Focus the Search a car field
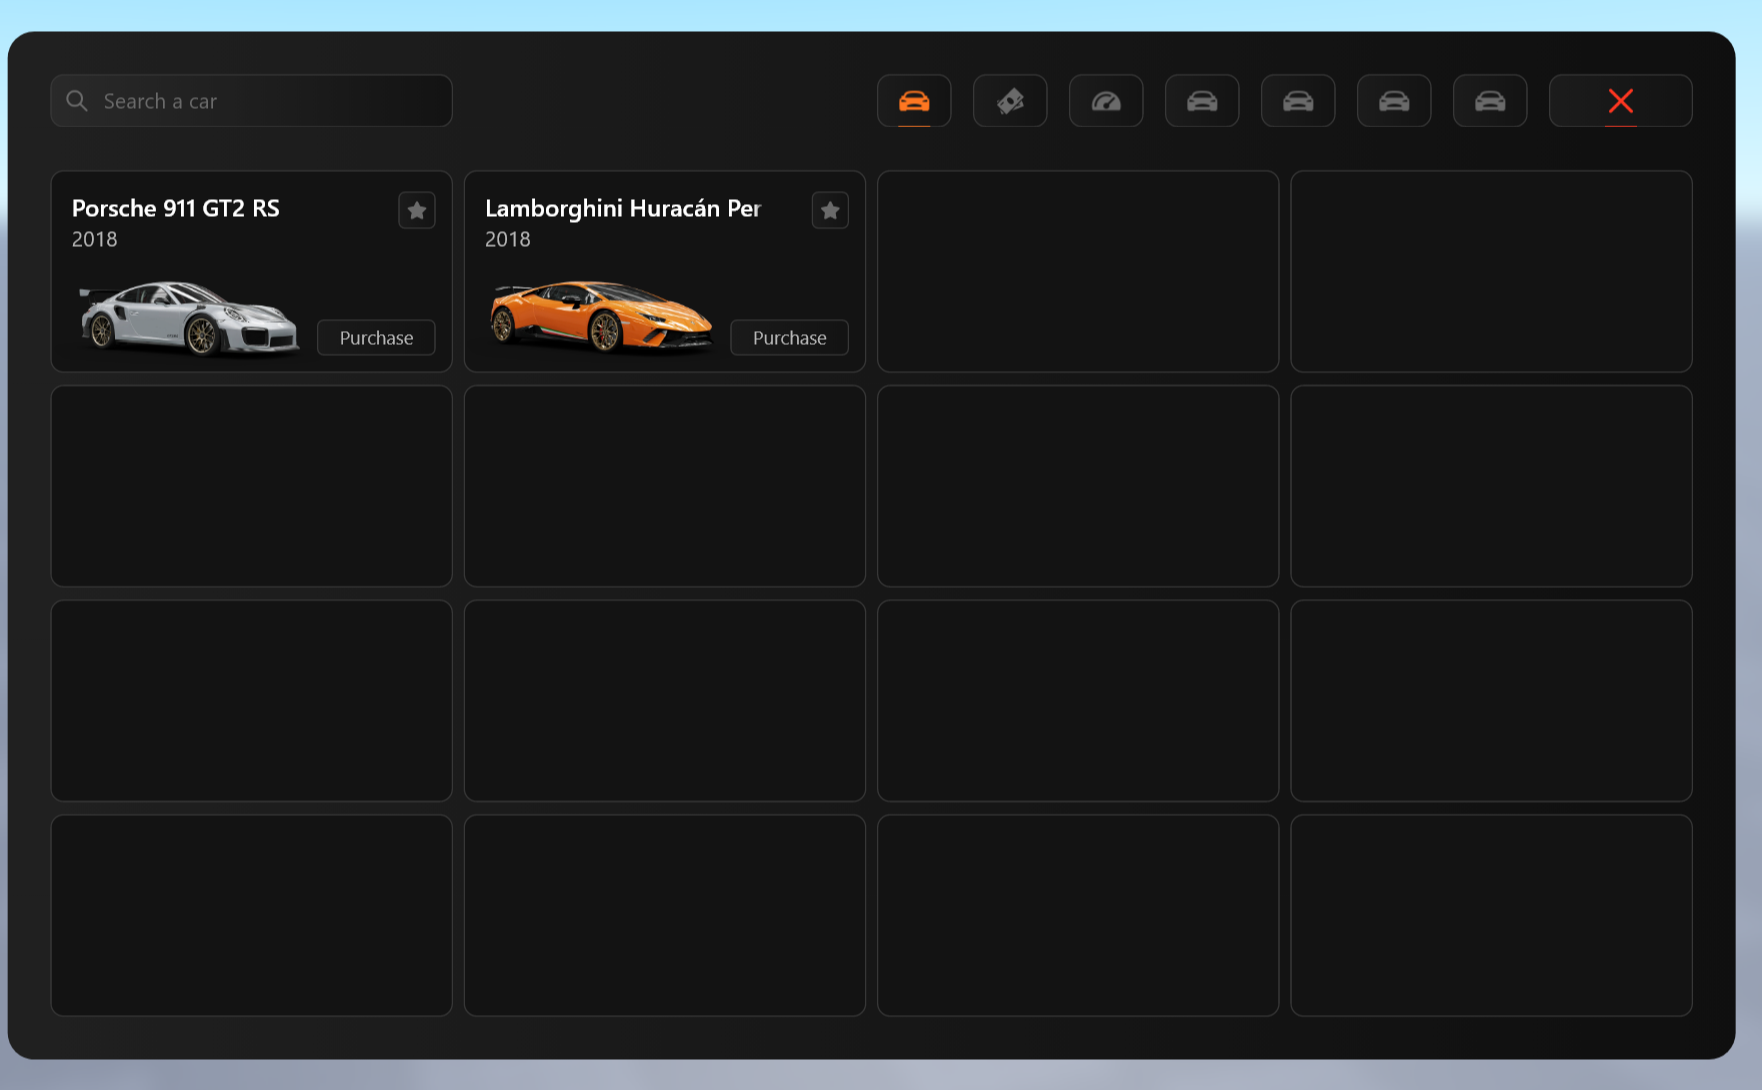This screenshot has height=1090, width=1762. (x=251, y=101)
